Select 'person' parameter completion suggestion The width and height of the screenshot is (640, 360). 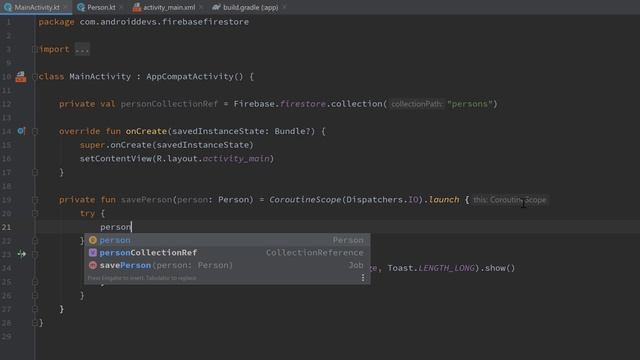227,240
